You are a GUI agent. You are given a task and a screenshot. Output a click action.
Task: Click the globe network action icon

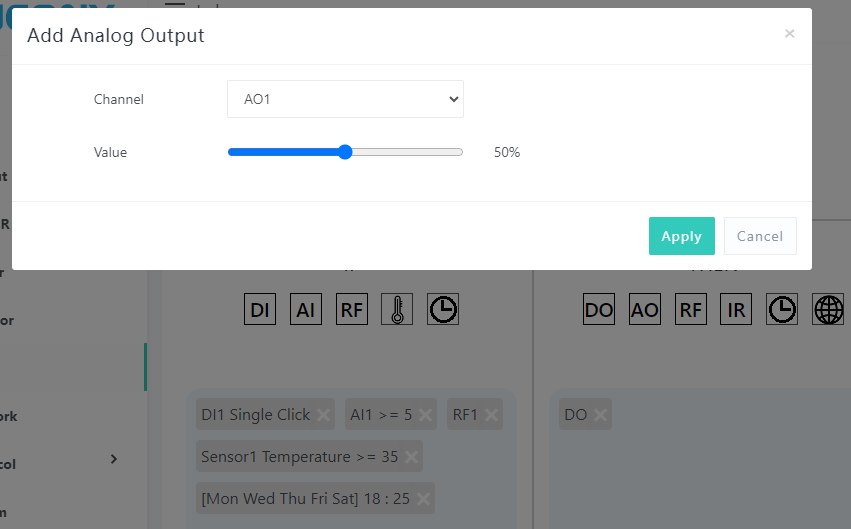point(829,310)
